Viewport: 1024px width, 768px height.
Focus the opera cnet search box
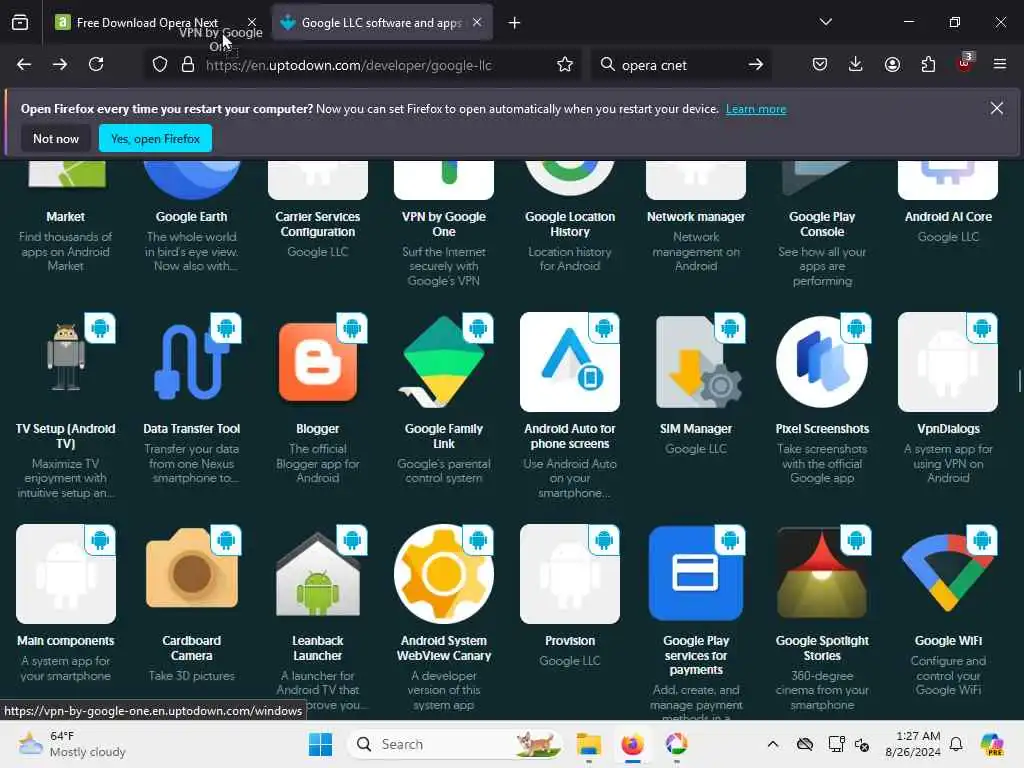679,65
